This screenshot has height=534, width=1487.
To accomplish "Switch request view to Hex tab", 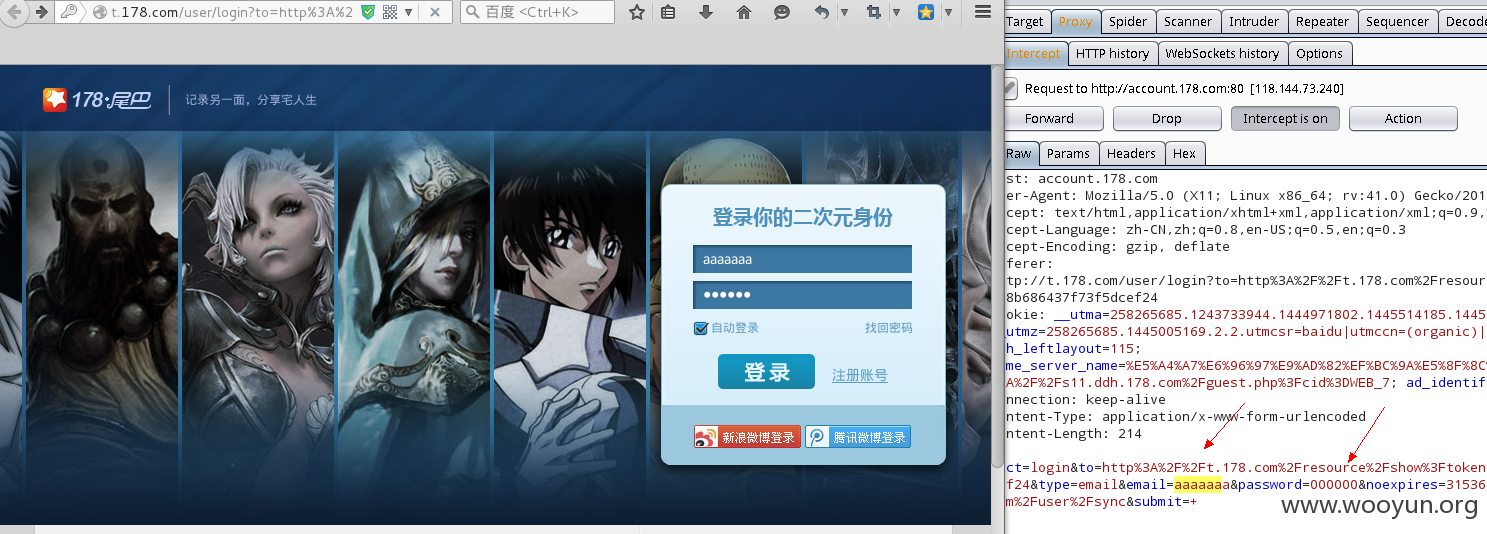I will pyautogui.click(x=1185, y=153).
